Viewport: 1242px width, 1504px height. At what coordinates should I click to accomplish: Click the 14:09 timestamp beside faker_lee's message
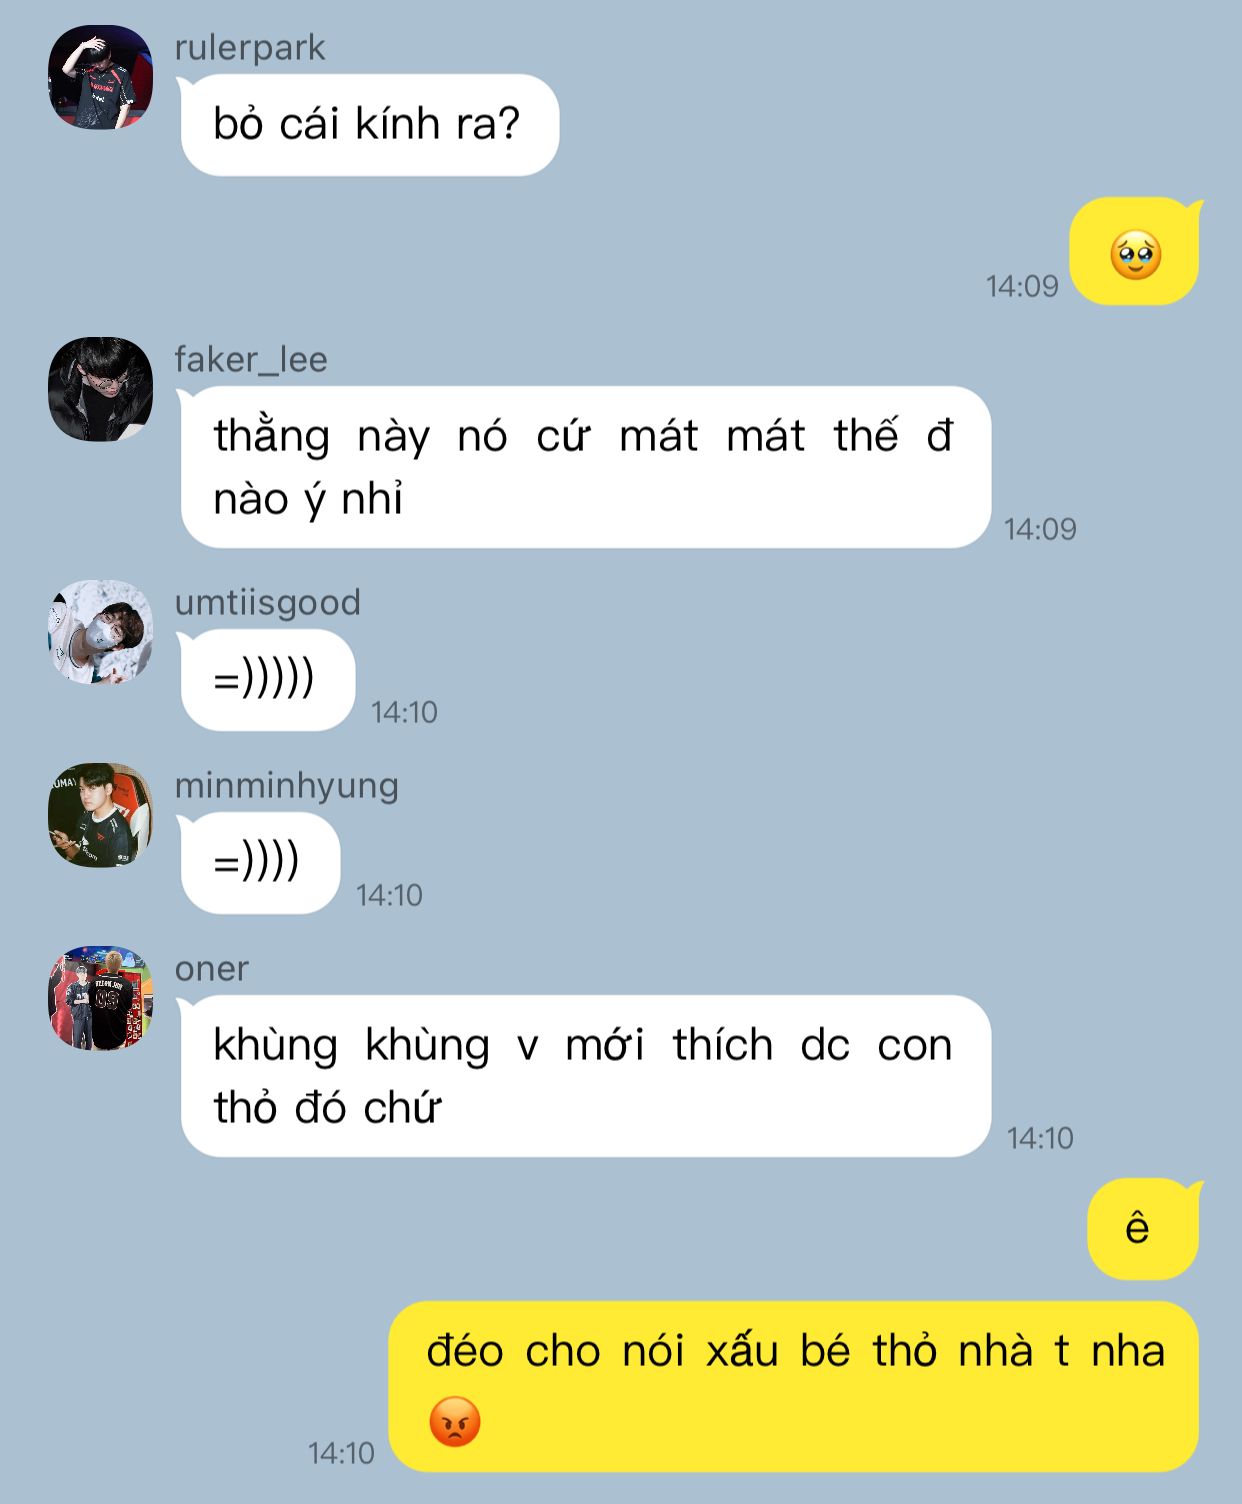click(x=1040, y=529)
